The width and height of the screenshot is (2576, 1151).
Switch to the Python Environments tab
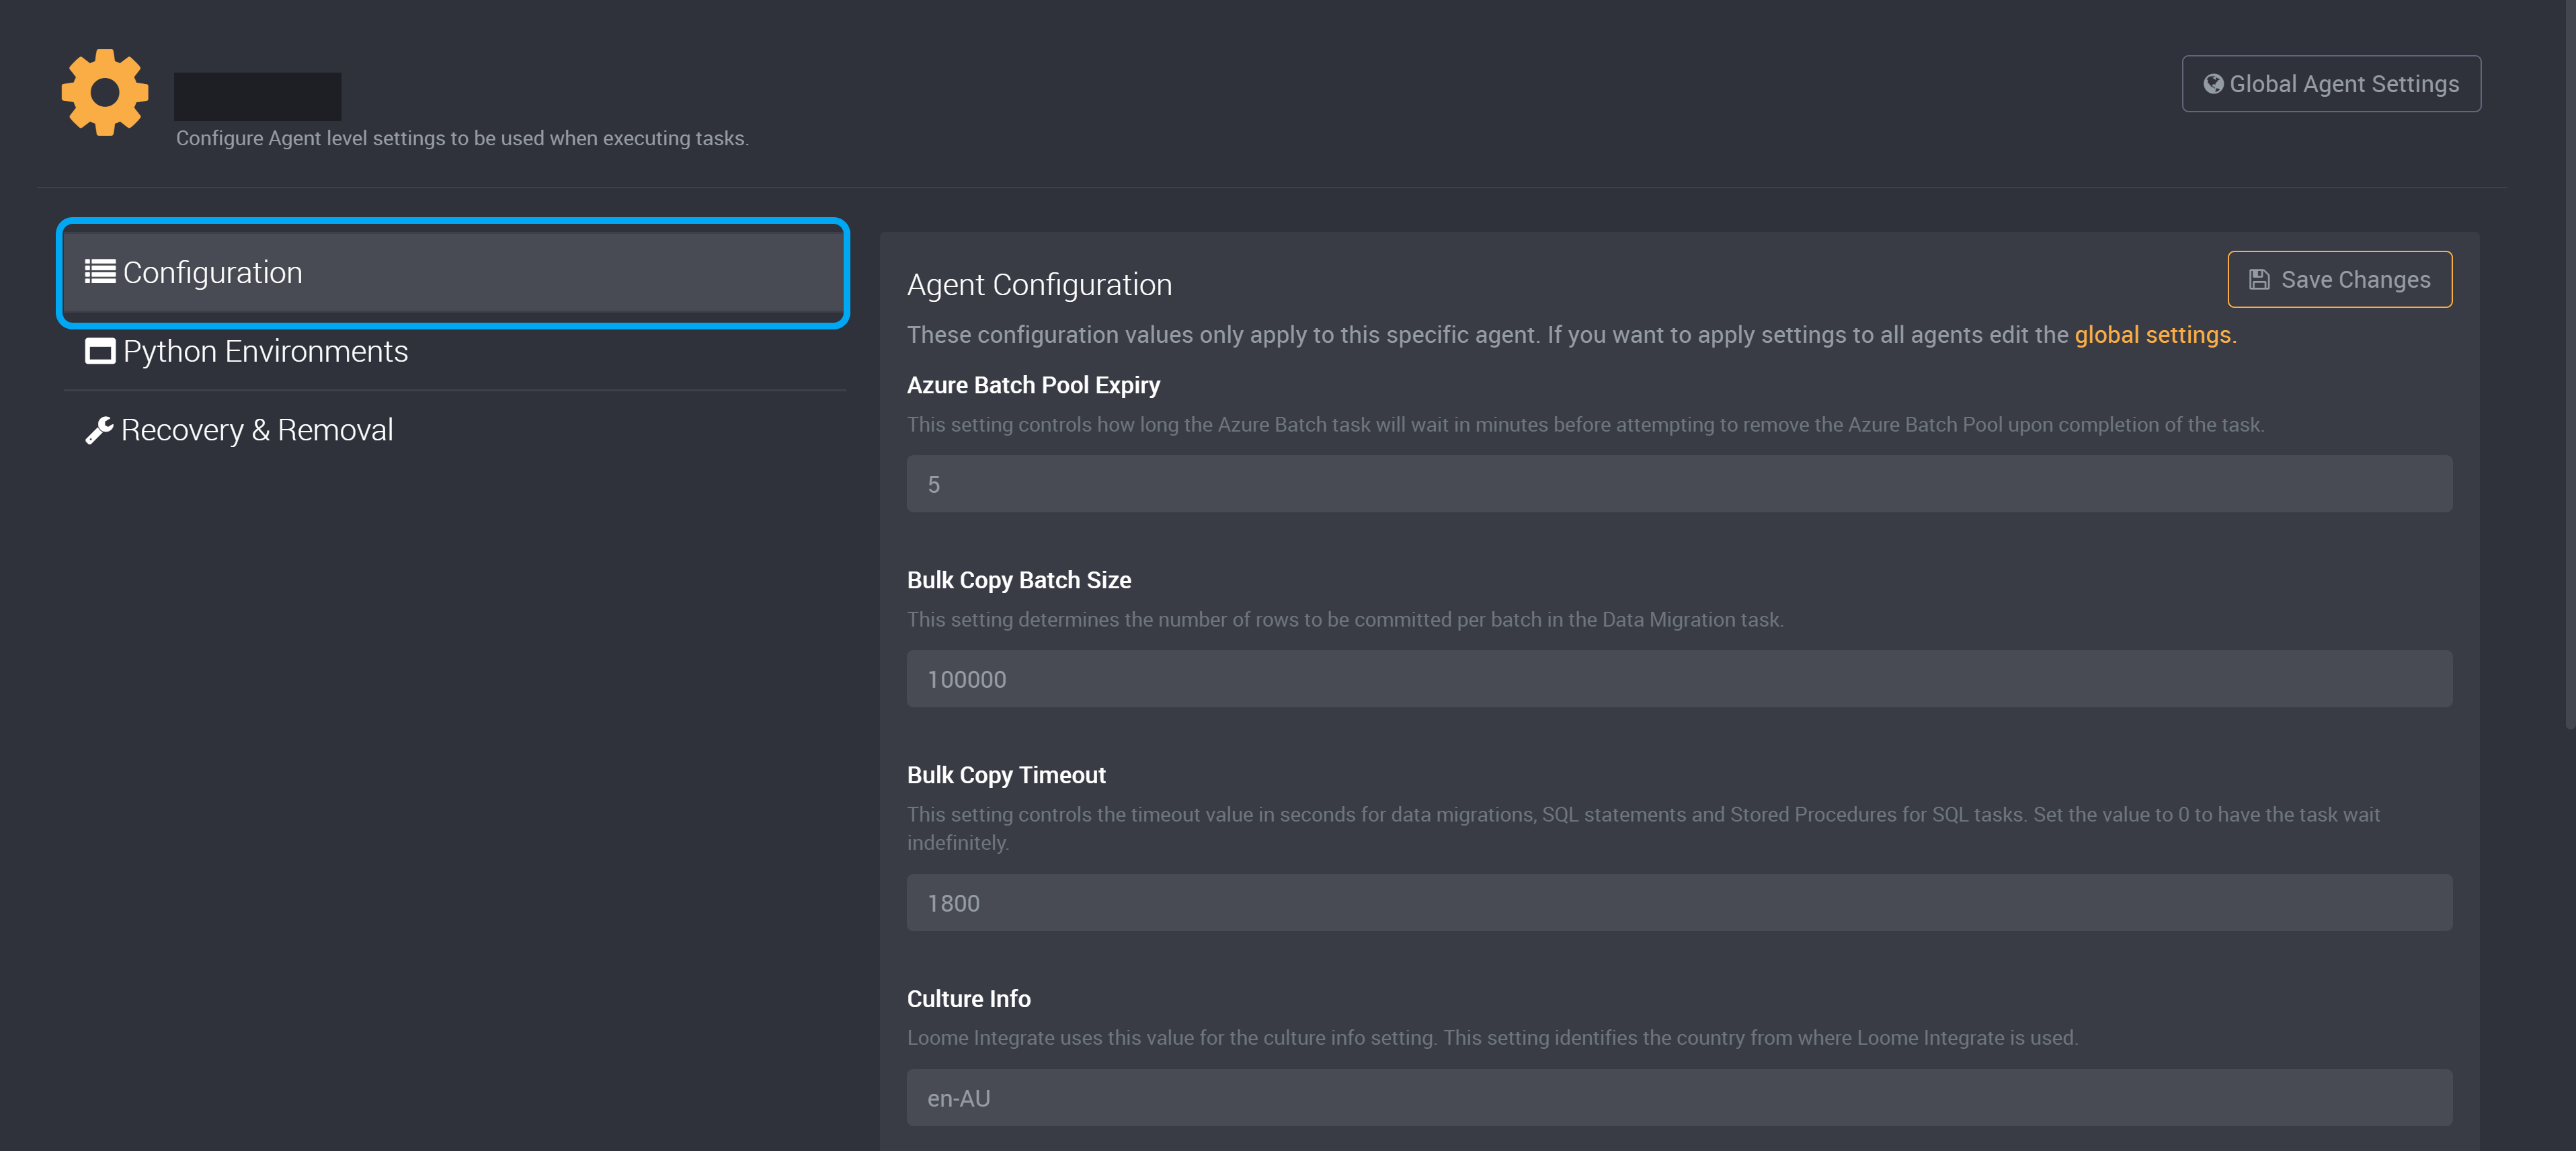tap(455, 351)
